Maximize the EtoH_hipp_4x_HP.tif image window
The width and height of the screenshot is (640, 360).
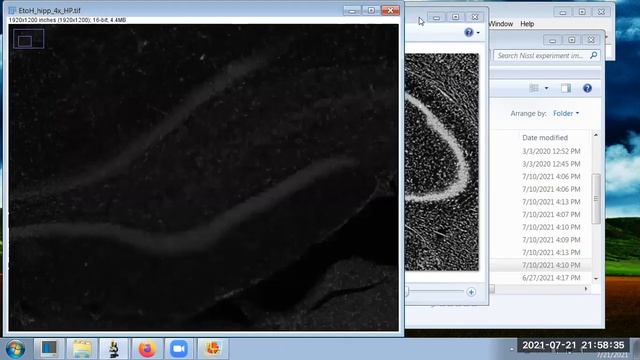(371, 10)
